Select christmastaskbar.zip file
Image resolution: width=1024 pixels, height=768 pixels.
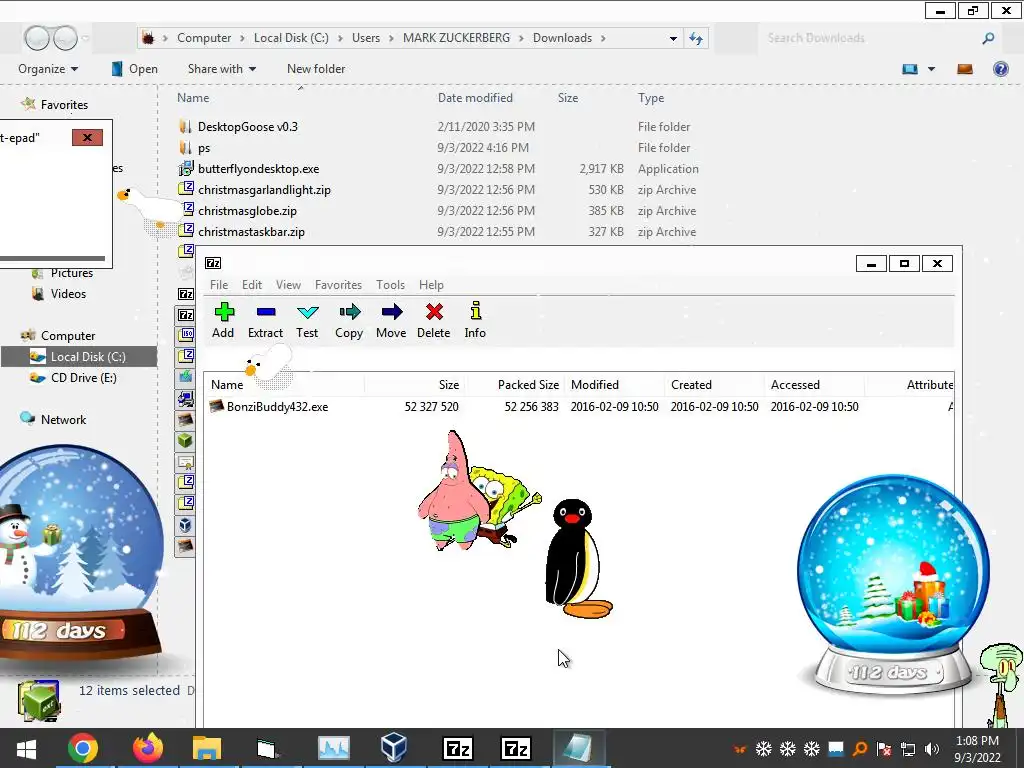click(251, 231)
